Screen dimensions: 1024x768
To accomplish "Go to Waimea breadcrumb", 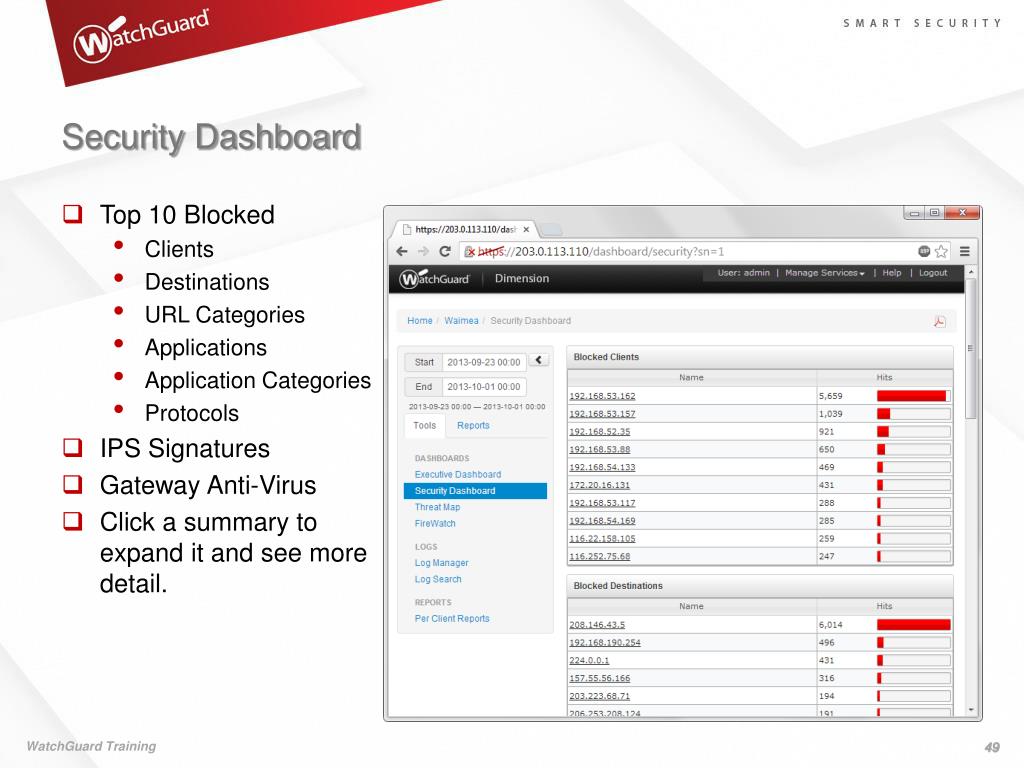I will [x=461, y=321].
